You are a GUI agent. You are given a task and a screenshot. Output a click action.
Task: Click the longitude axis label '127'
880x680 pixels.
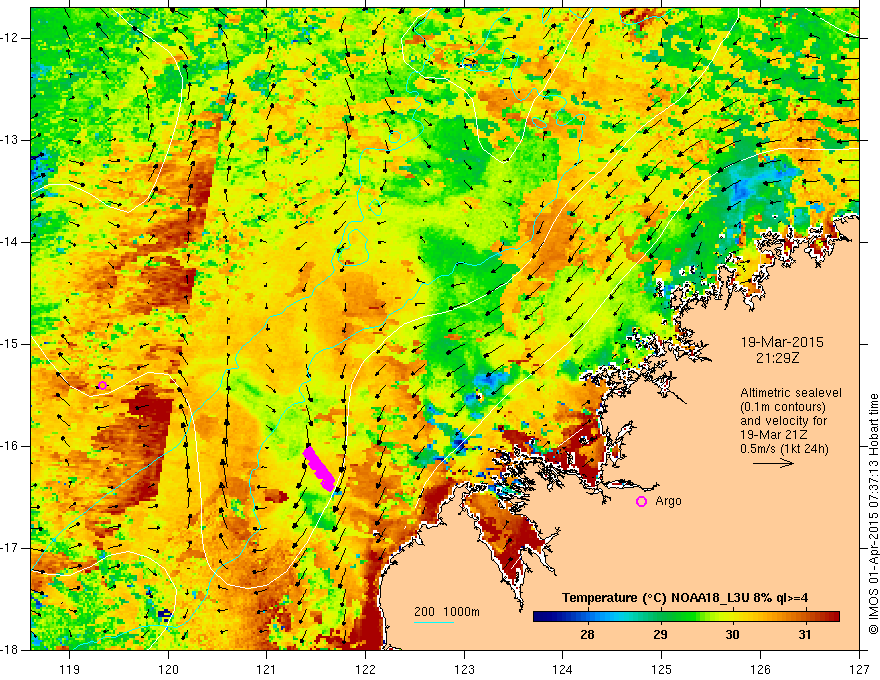click(x=859, y=670)
